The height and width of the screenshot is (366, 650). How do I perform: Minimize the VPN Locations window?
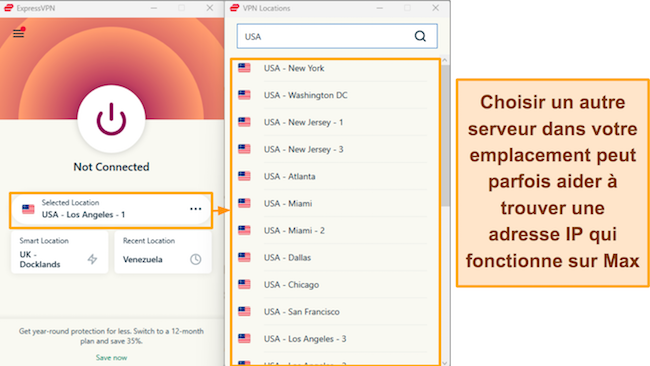[379, 8]
